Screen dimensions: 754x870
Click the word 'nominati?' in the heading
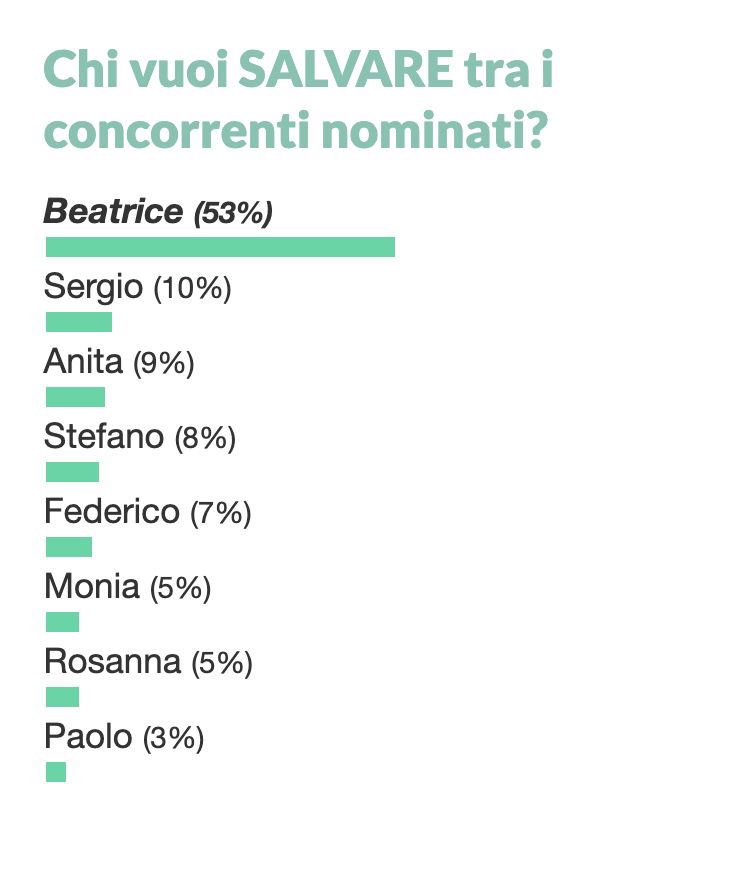pyautogui.click(x=435, y=131)
